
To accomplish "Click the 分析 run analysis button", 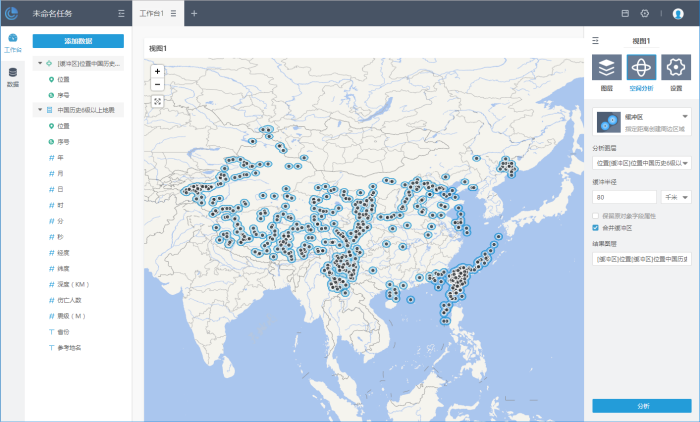I will pyautogui.click(x=641, y=406).
